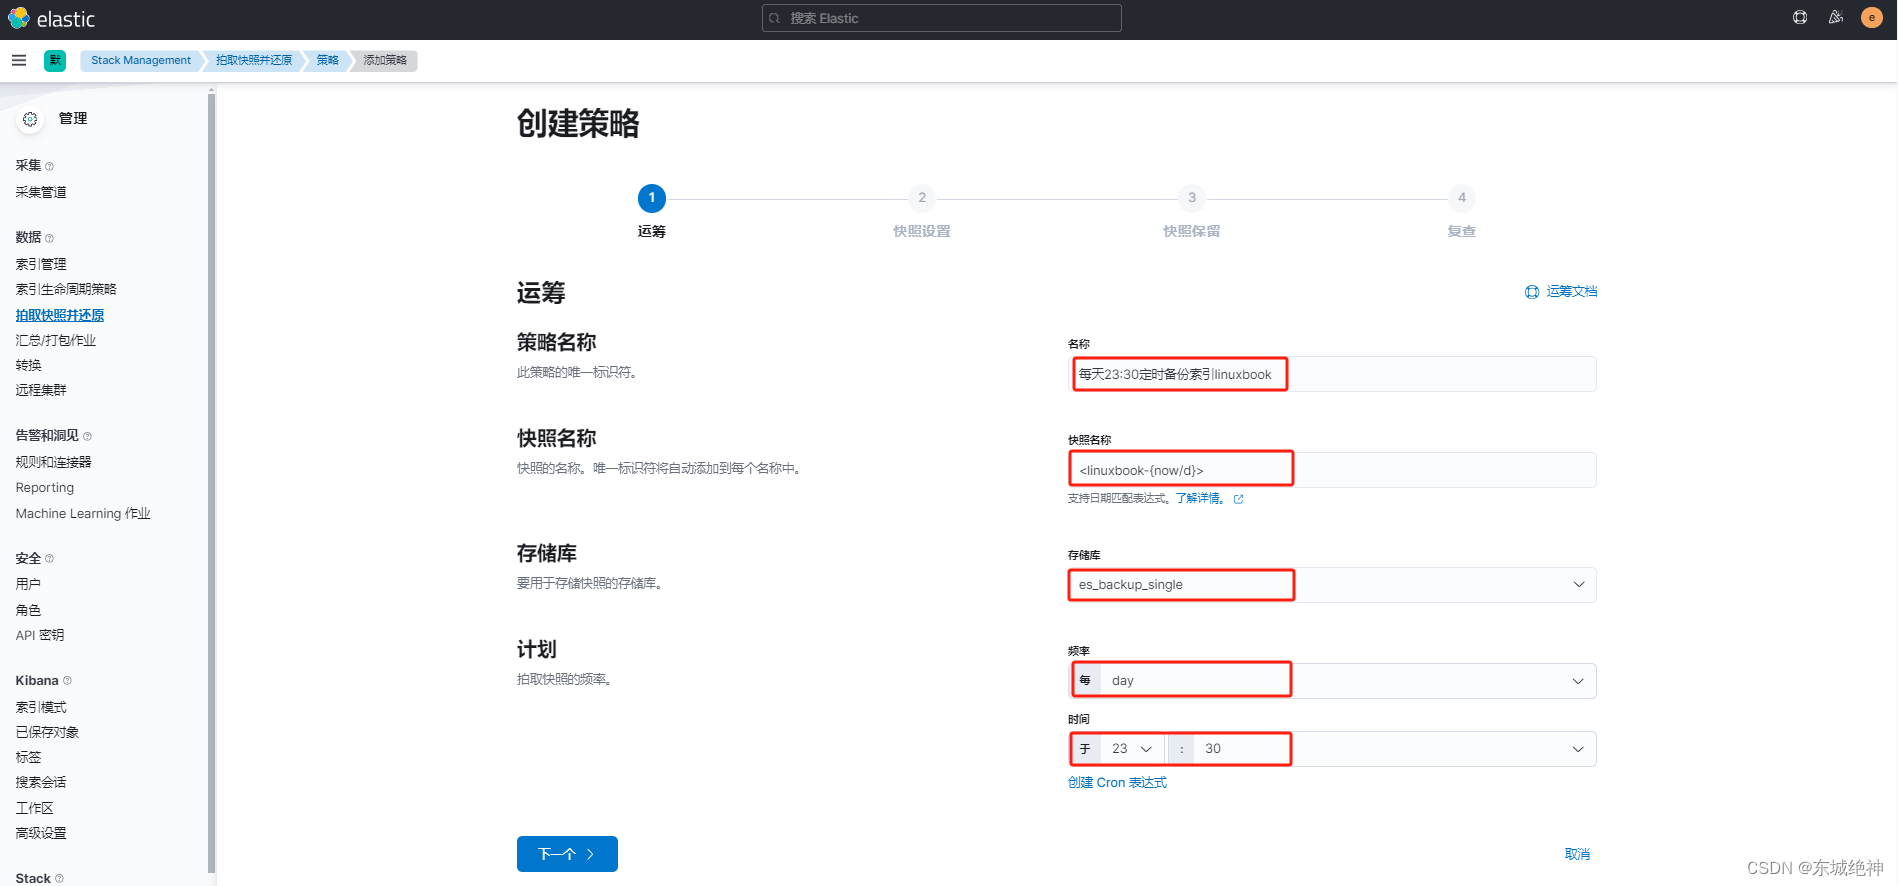This screenshot has width=1898, height=886.
Task: Go to 拍取快照并还原 breadcrumb
Action: [254, 60]
